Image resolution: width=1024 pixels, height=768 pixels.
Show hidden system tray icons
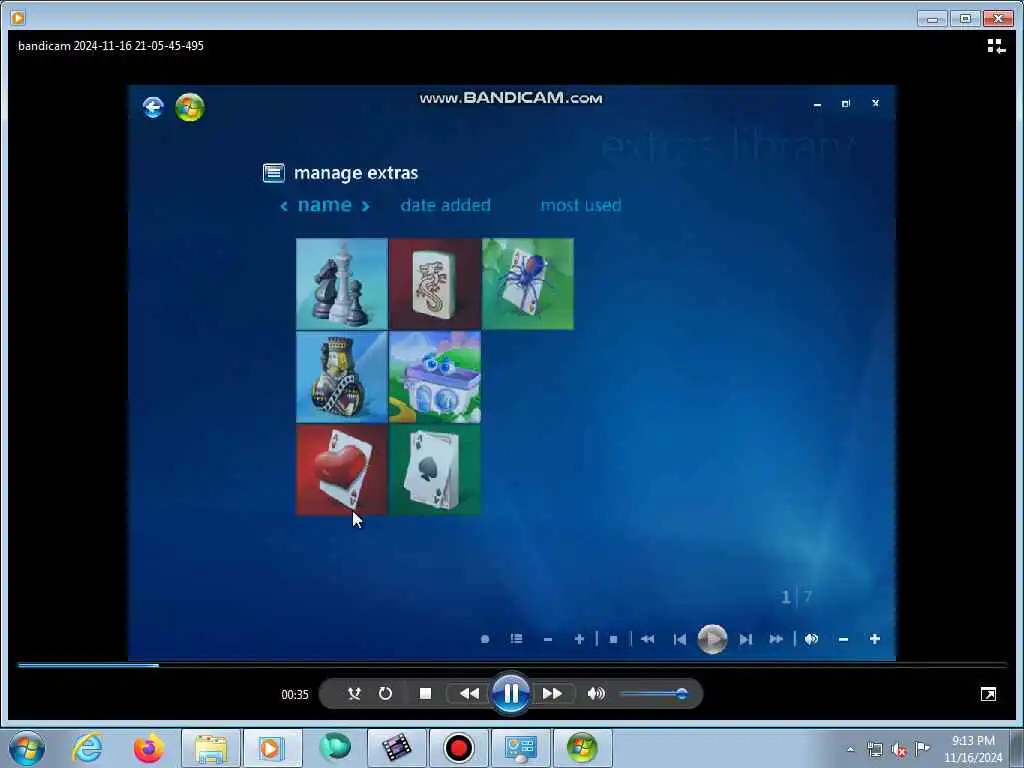850,750
